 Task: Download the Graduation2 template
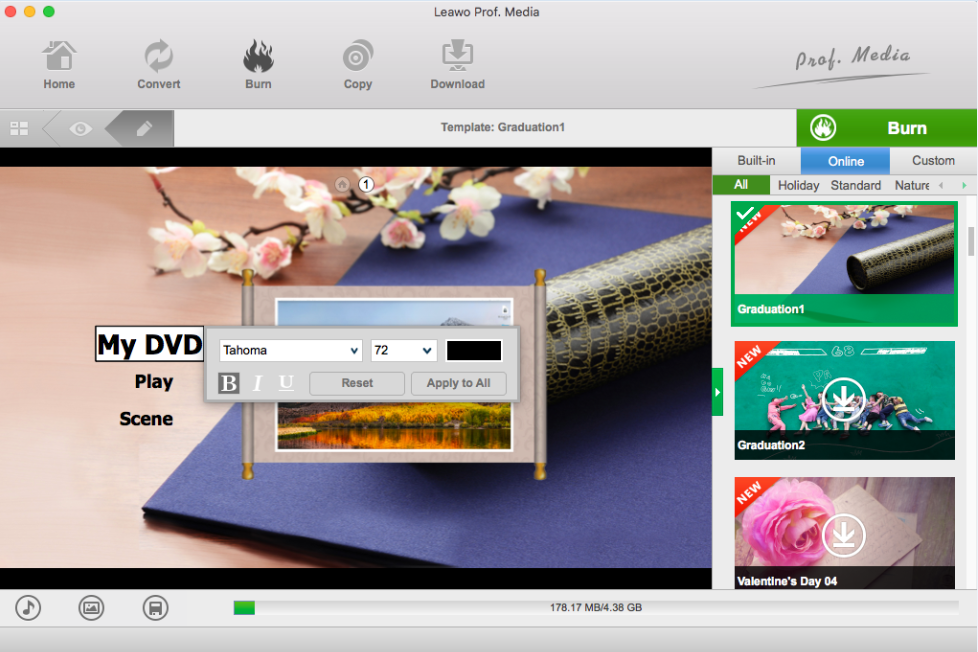tap(843, 398)
